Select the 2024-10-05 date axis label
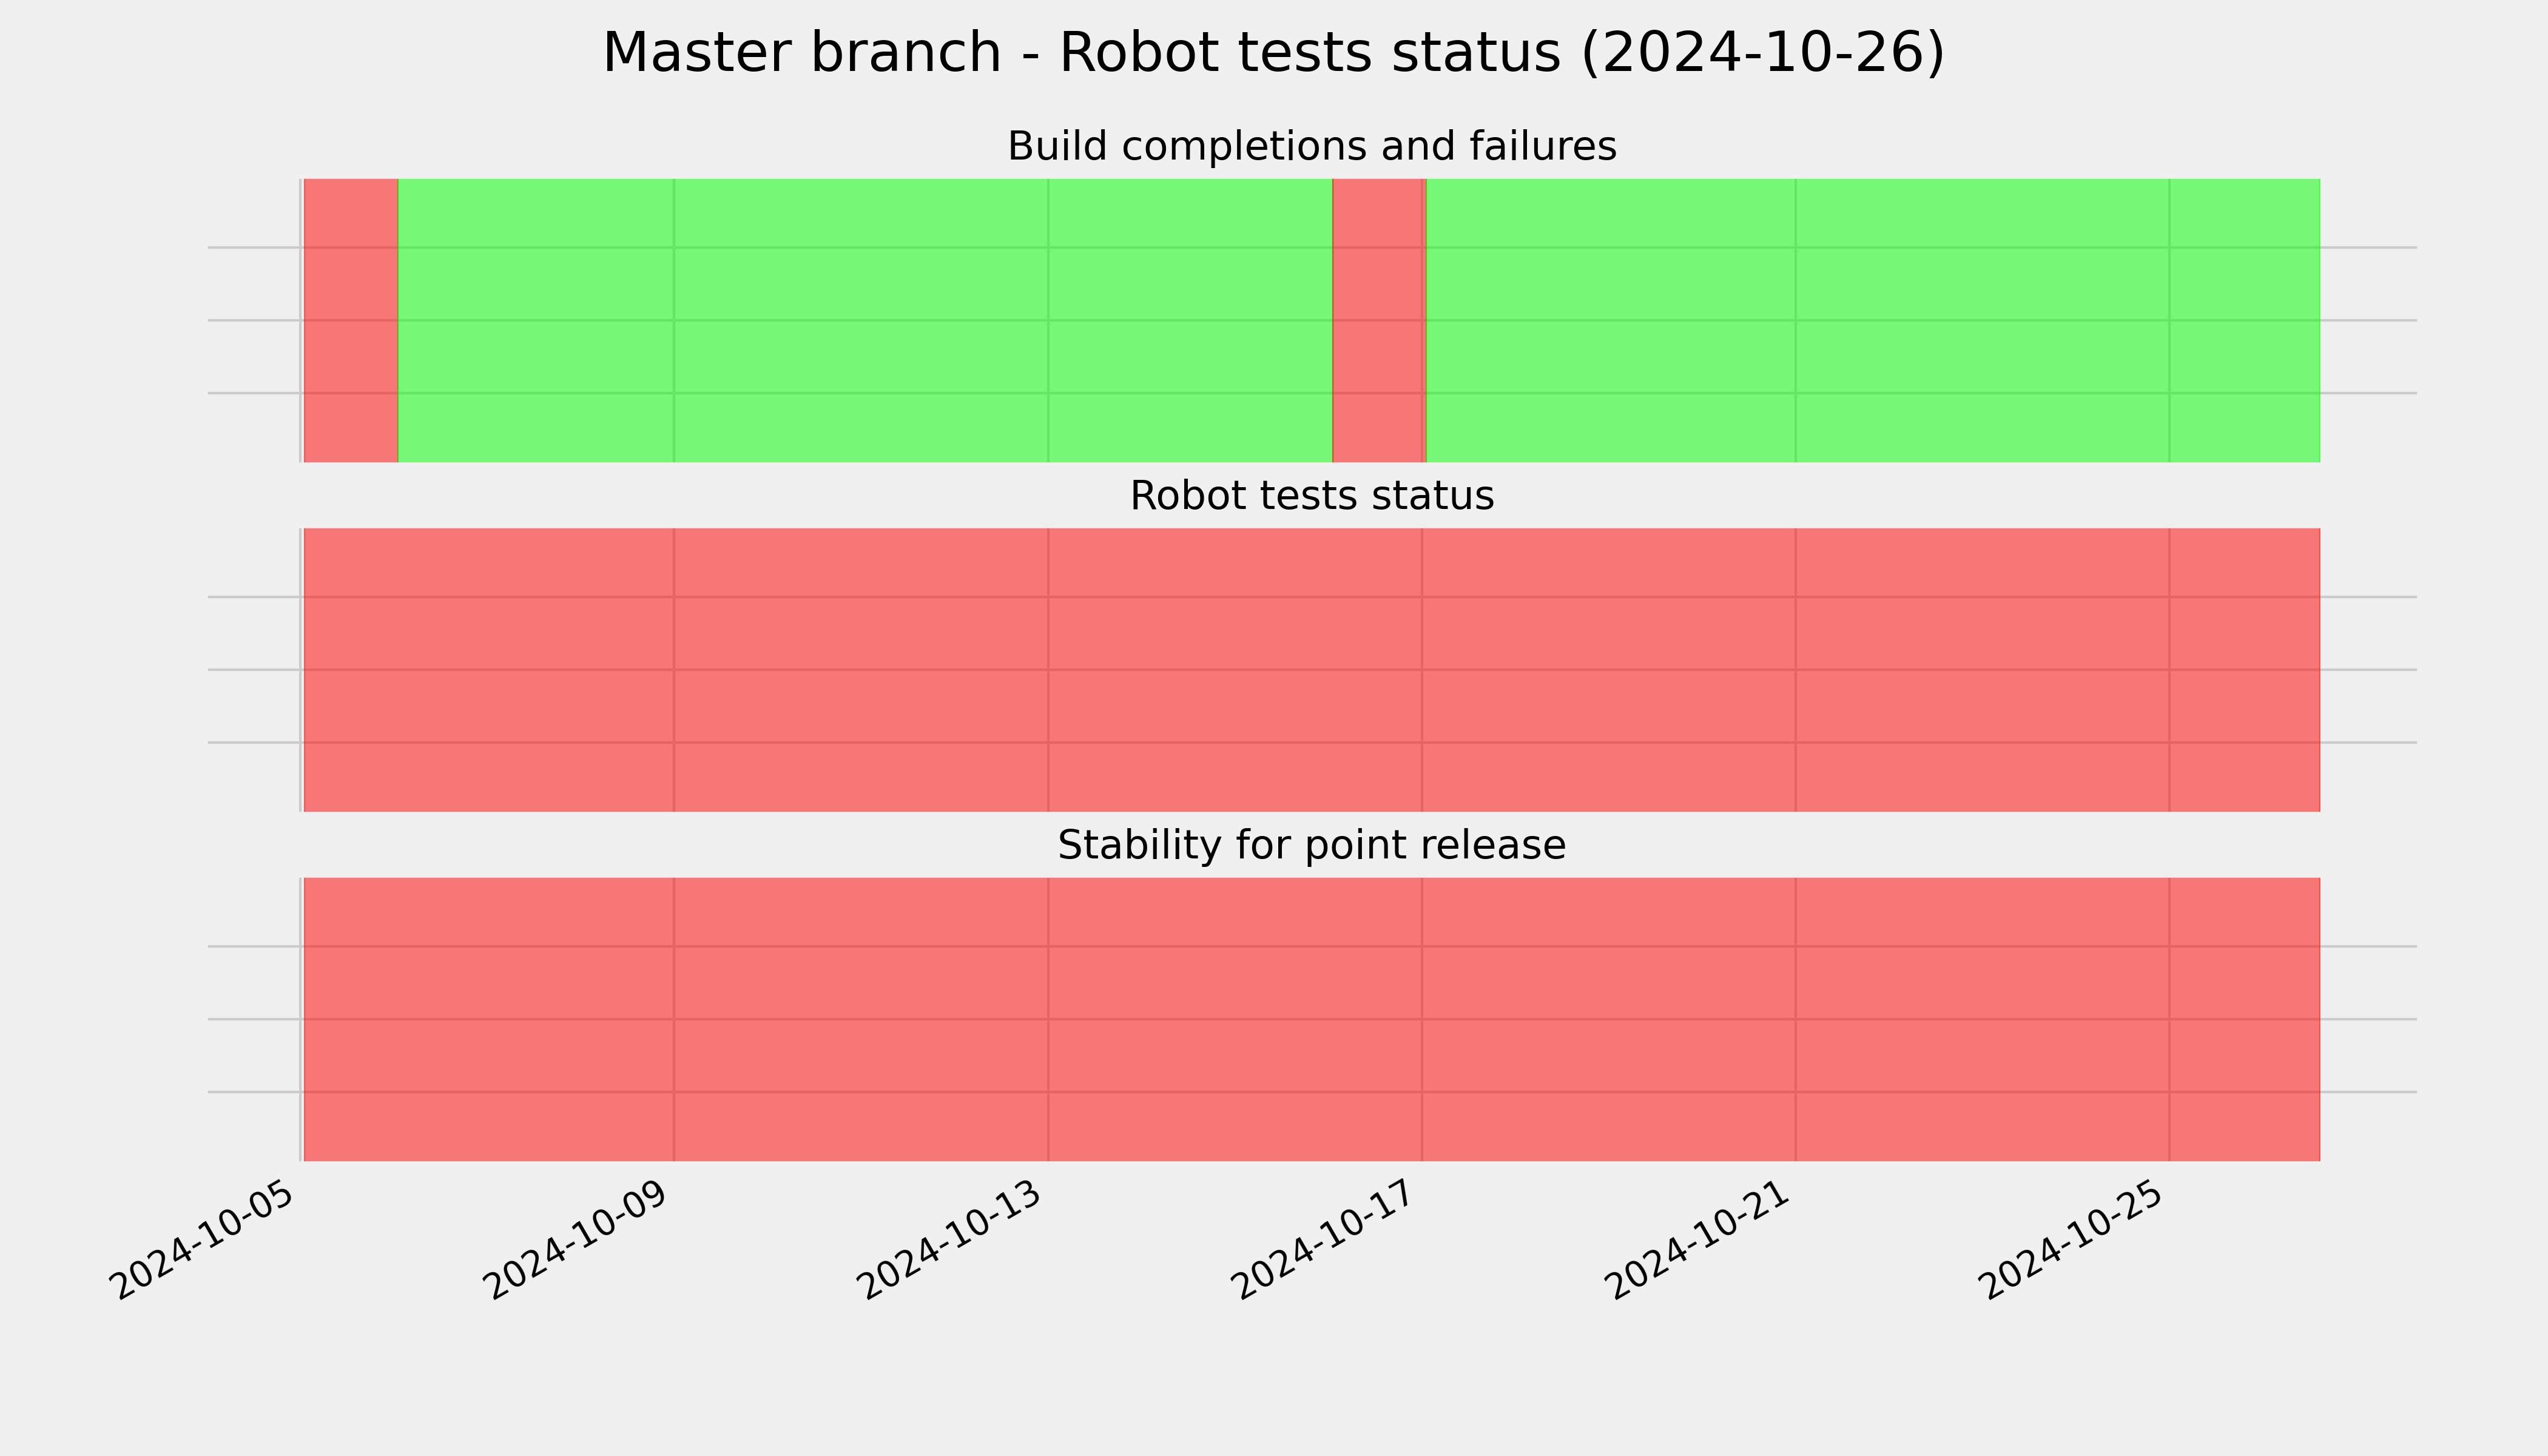This screenshot has width=2548, height=1456. tap(205, 1240)
